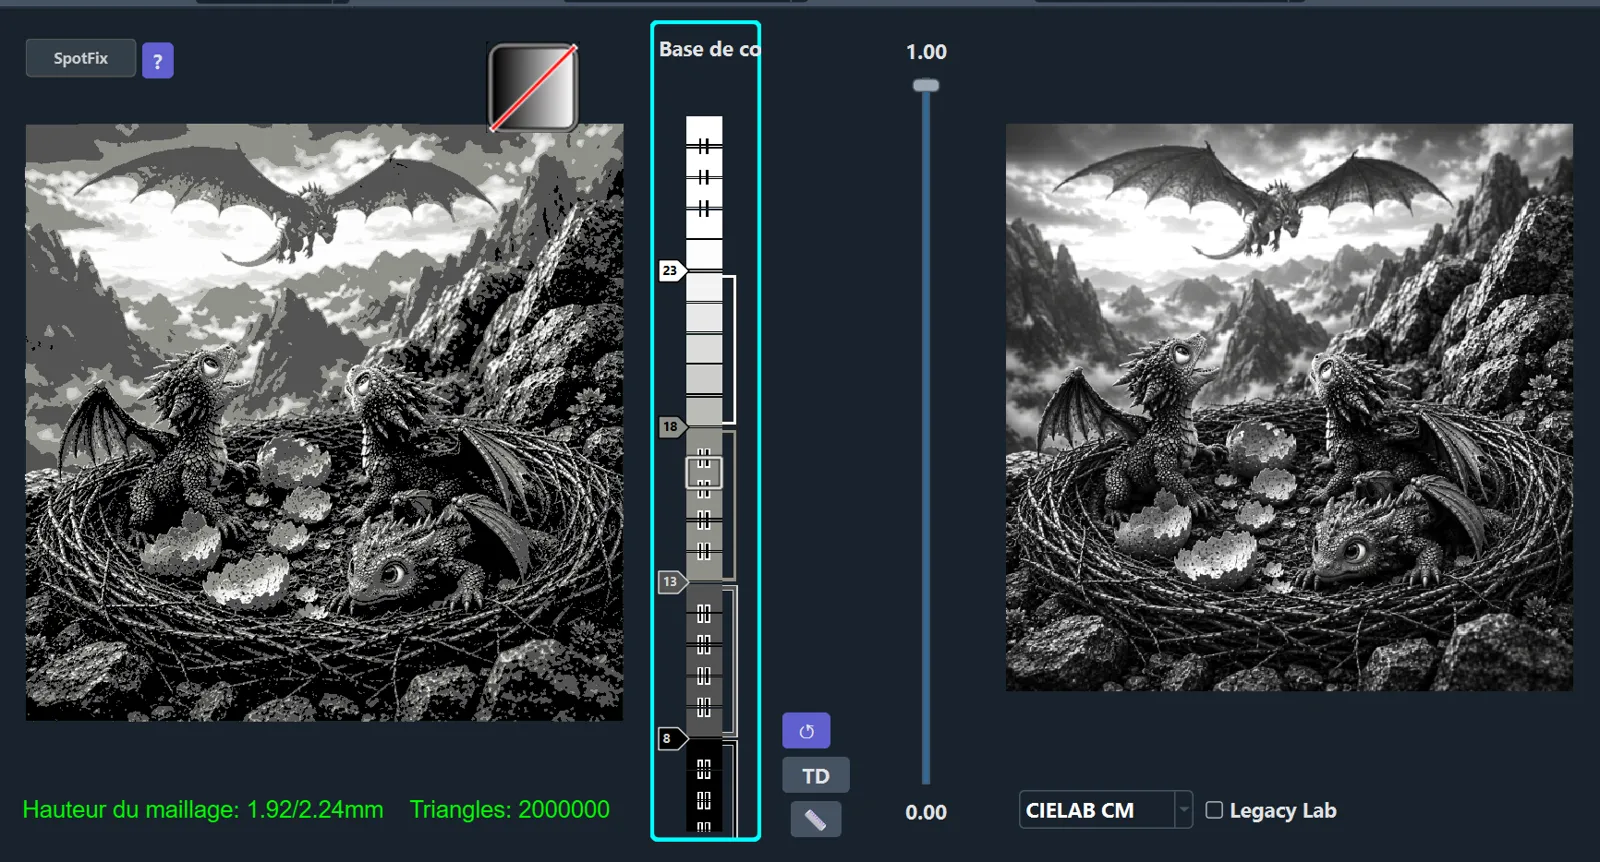Select layer marker 13 on the color stack
This screenshot has height=862, width=1600.
tap(671, 581)
